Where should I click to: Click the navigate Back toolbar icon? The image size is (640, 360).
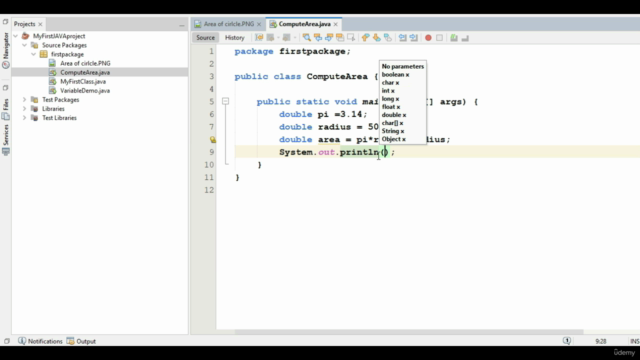click(270, 38)
